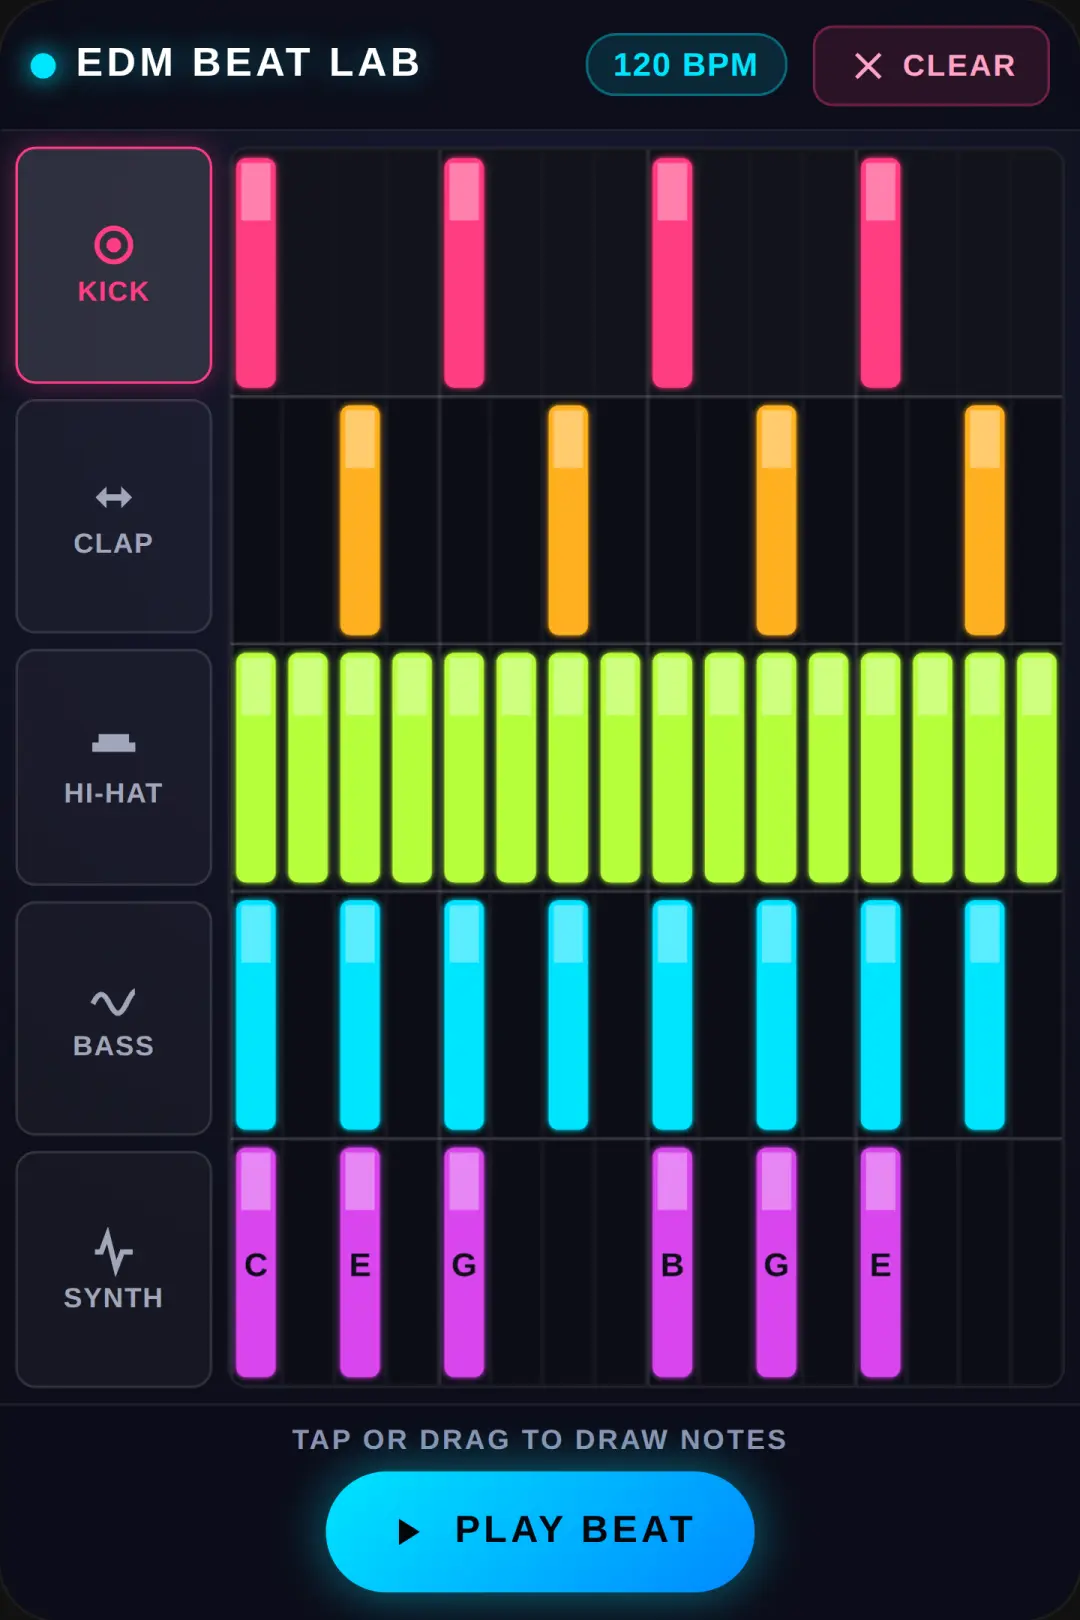Toggle the first synth G note
Viewport: 1080px width, 1620px height.
point(464,1263)
